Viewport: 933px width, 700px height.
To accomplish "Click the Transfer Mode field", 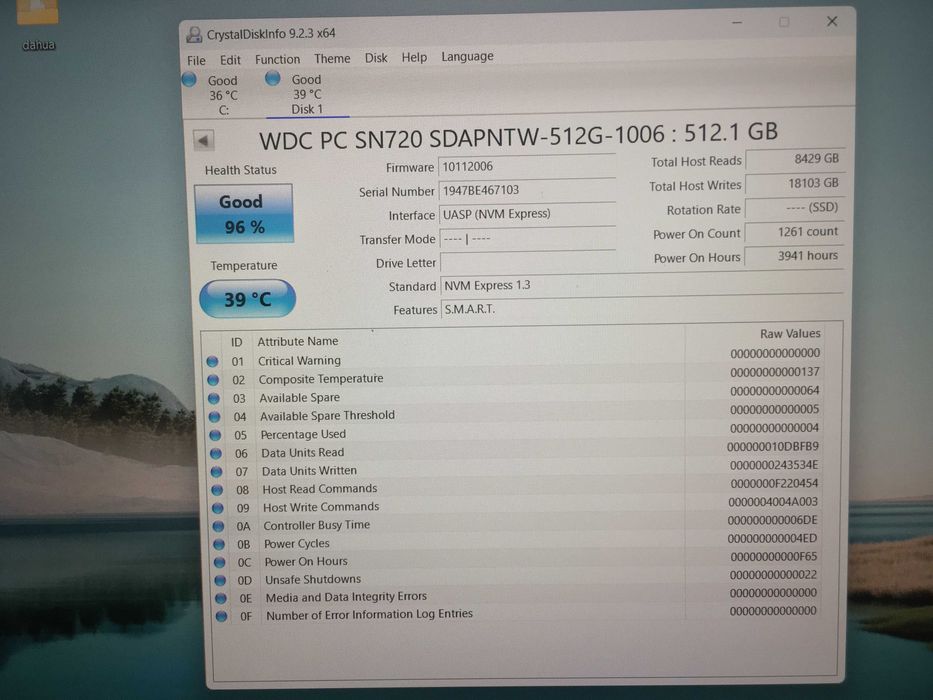I will click(x=528, y=238).
